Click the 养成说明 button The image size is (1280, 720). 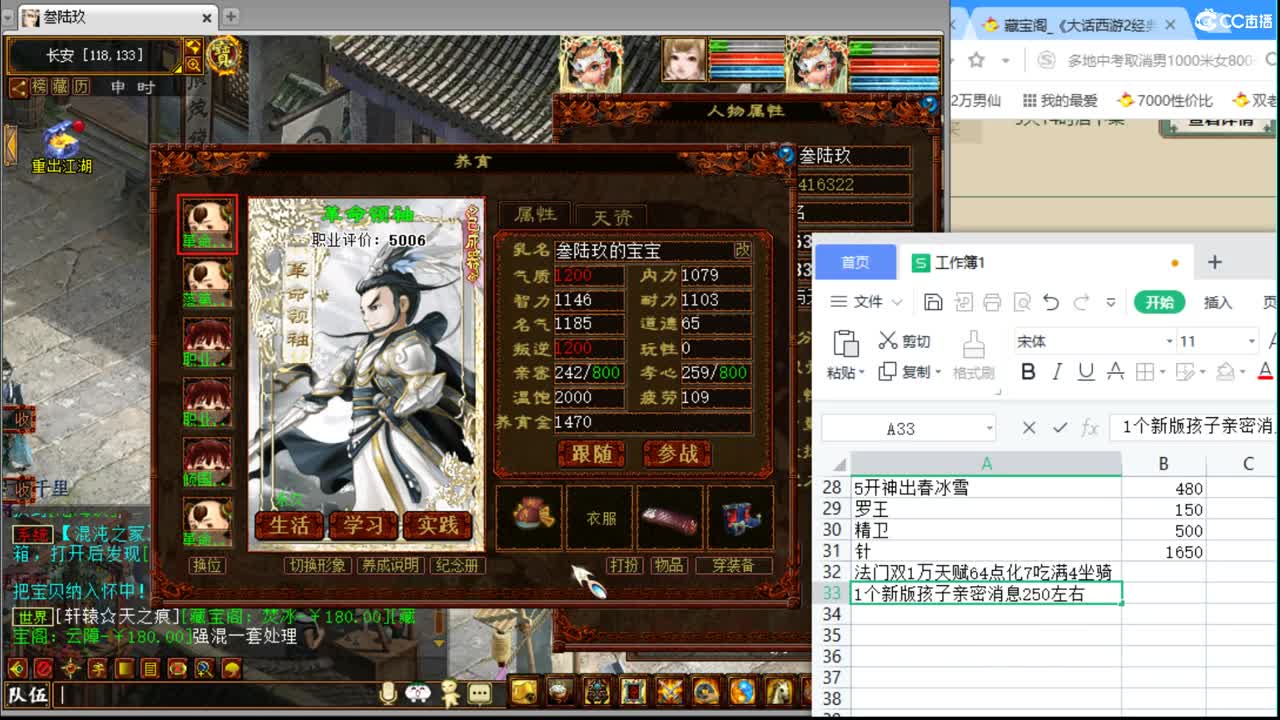pos(390,565)
